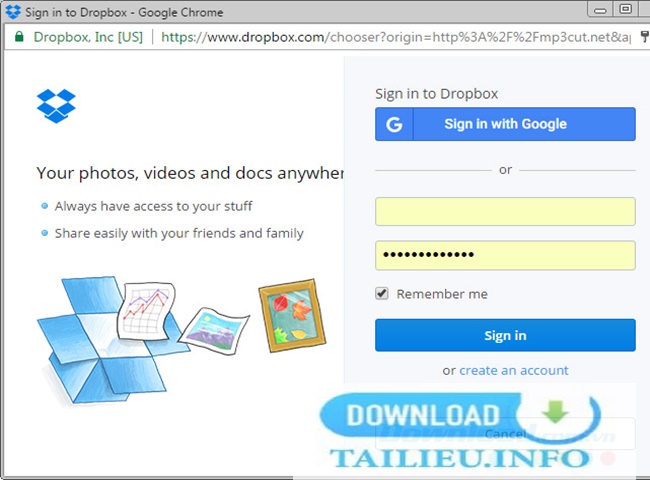This screenshot has height=480, width=650.
Task: Open the create an account link
Action: [x=514, y=370]
